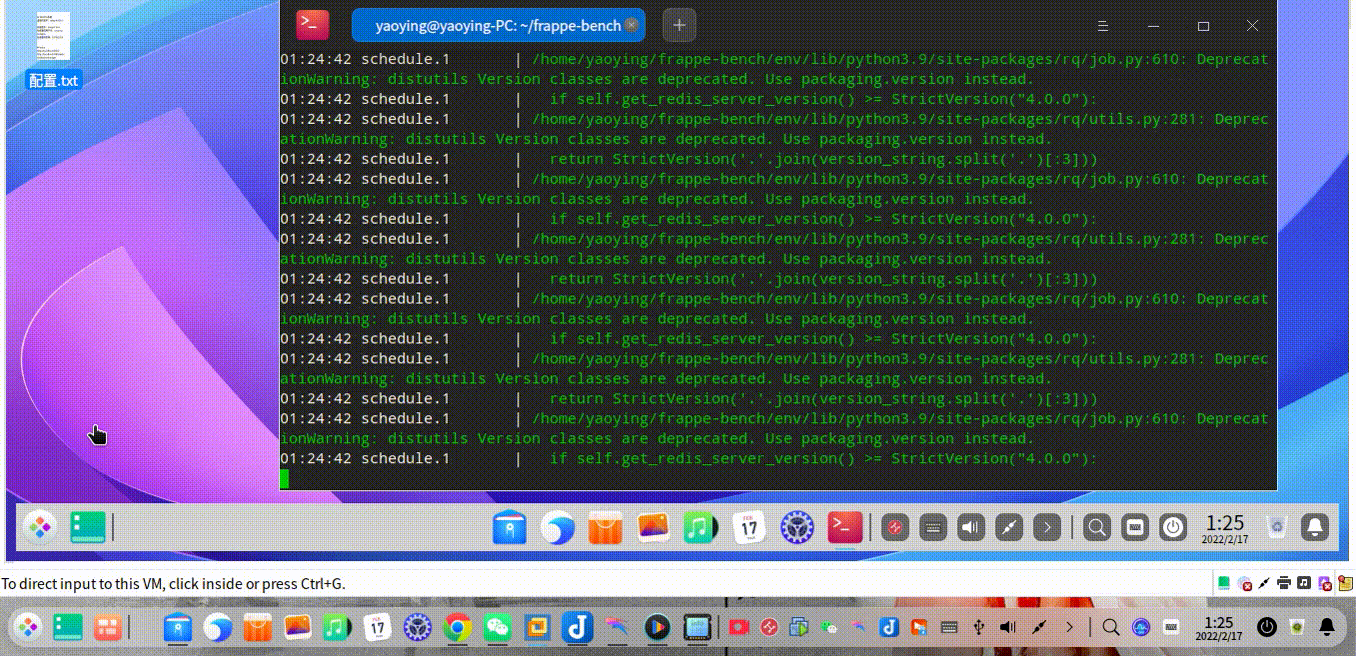
Task: Open Control Center in the host dock
Action: click(416, 627)
